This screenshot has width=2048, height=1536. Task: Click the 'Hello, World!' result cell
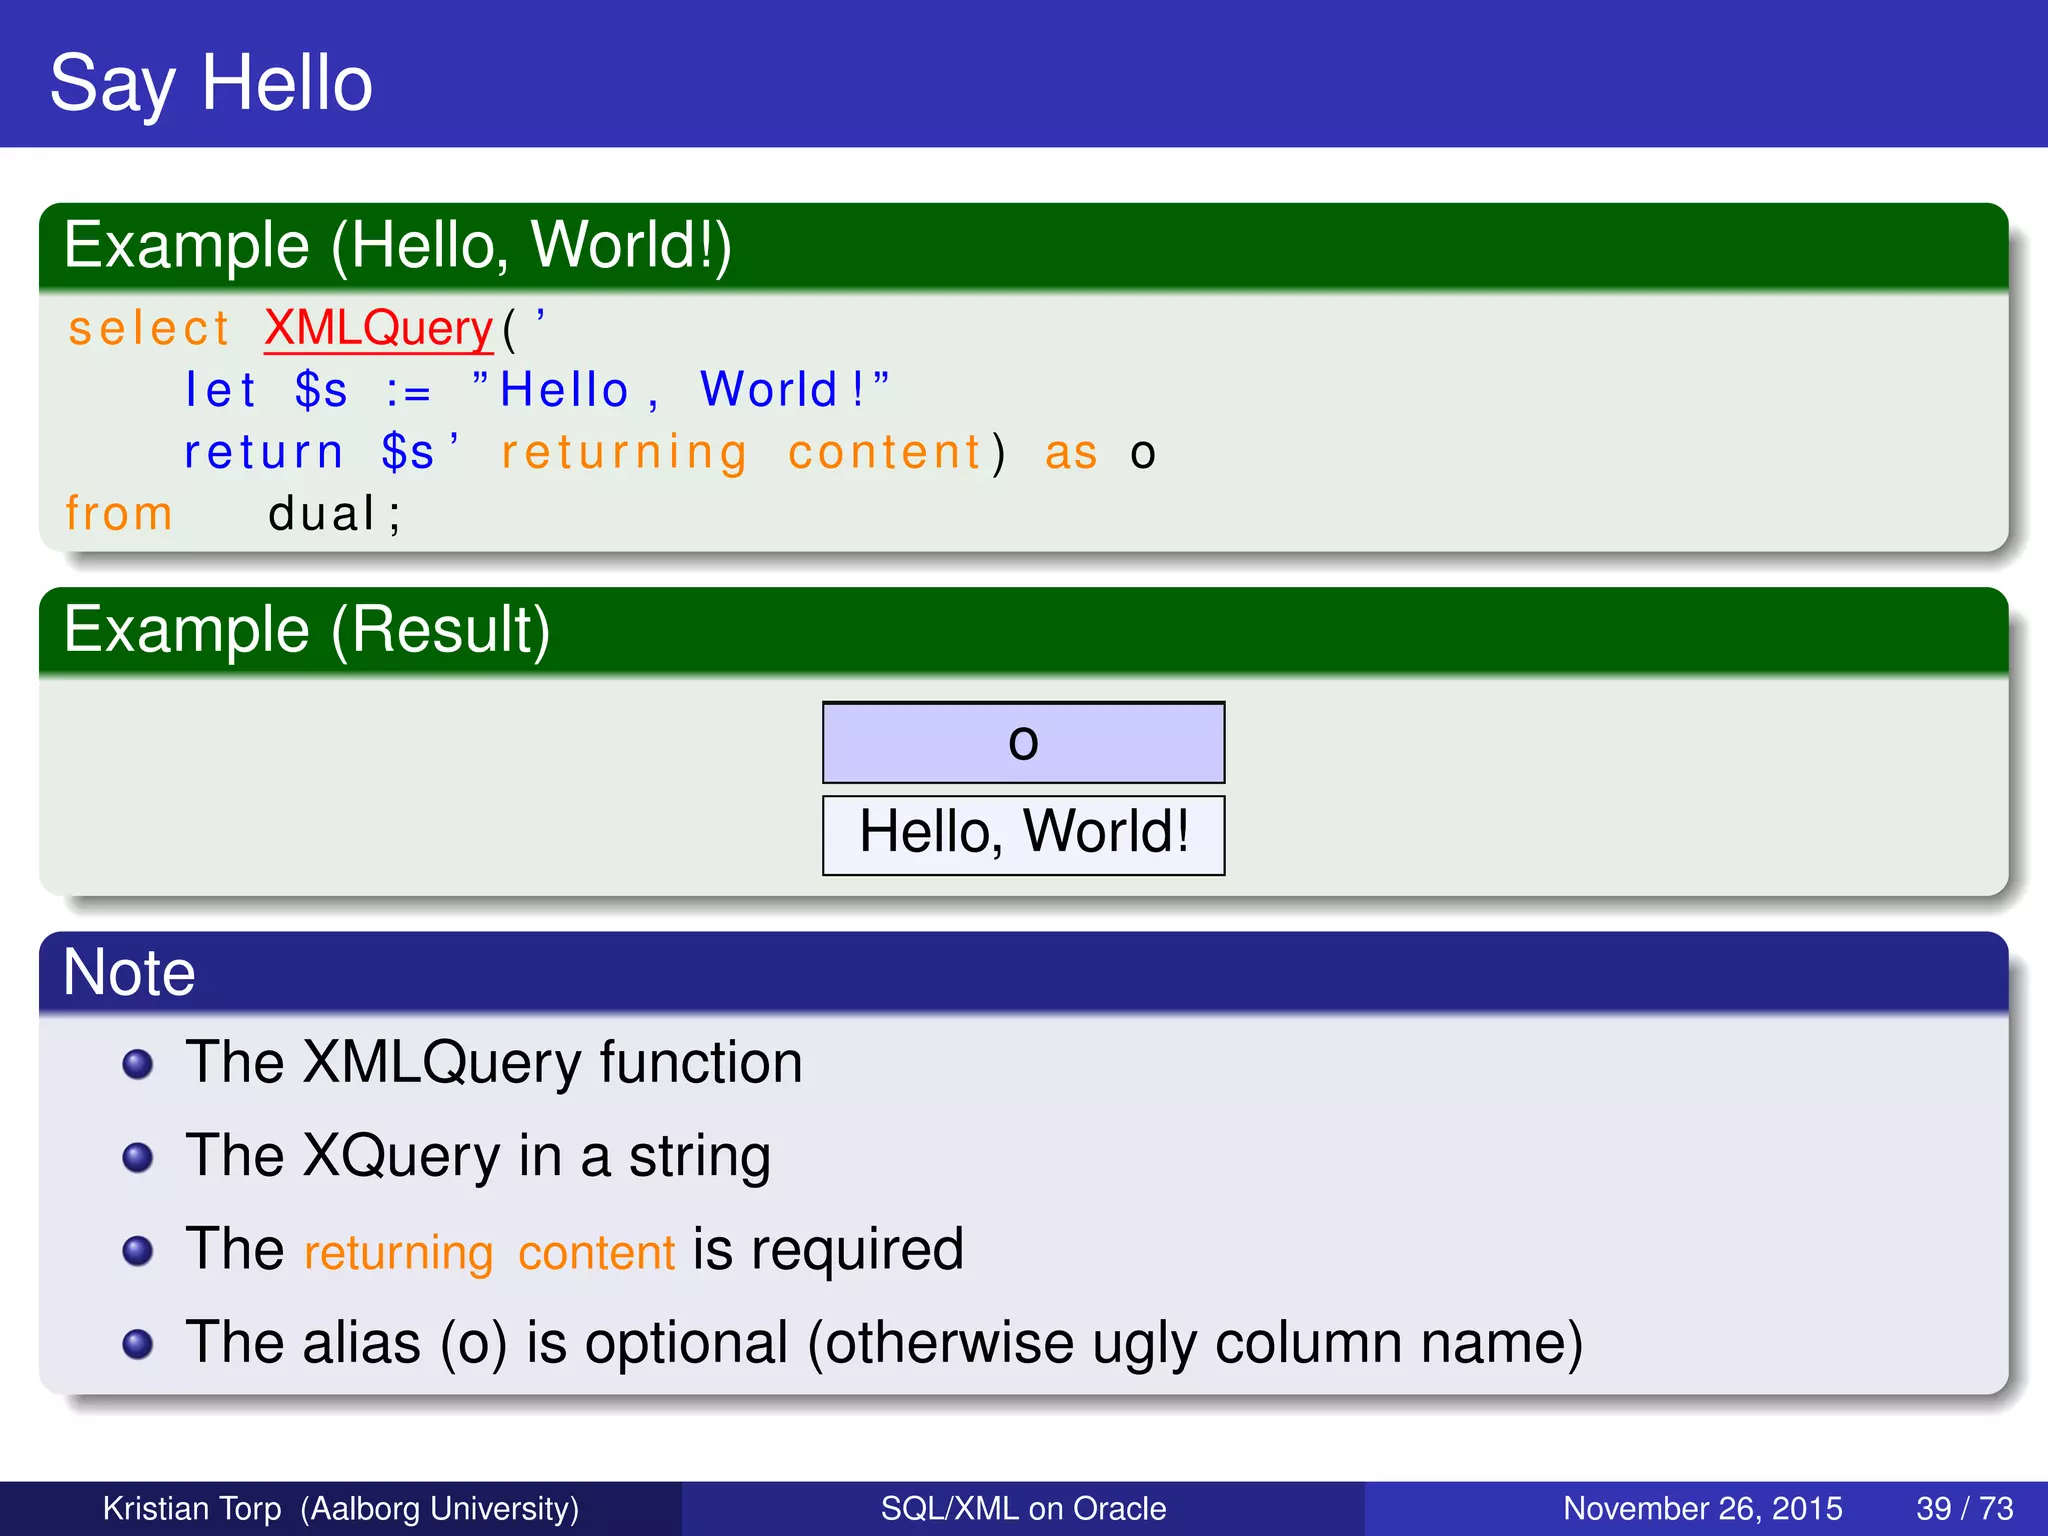pyautogui.click(x=1023, y=835)
